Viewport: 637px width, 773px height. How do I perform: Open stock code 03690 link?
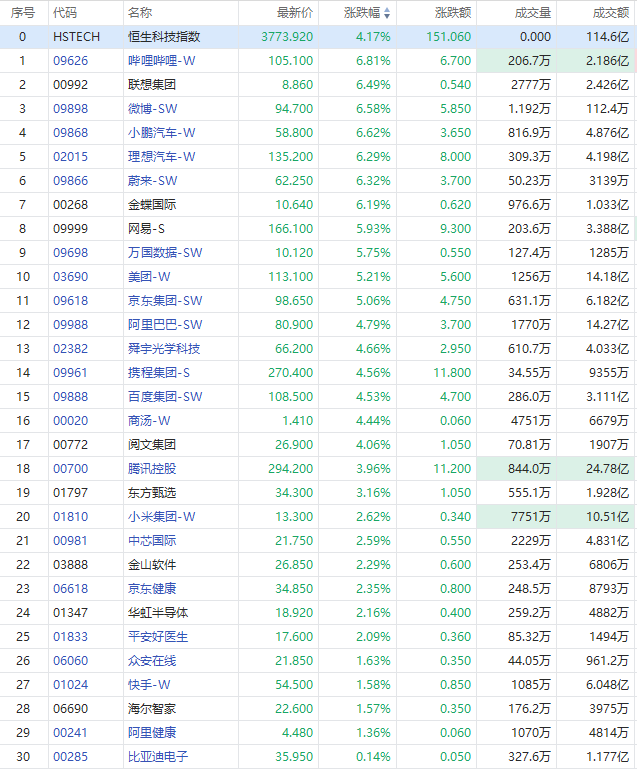click(x=71, y=277)
